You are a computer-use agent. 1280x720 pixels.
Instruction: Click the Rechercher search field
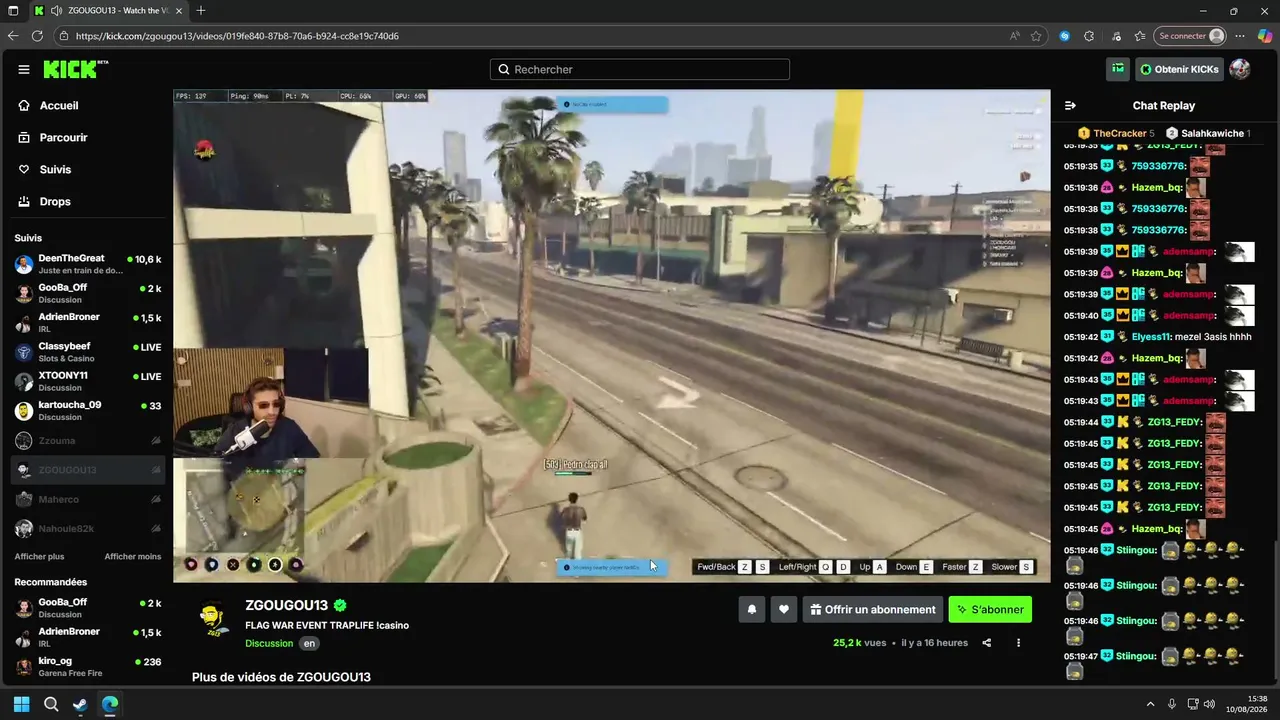click(x=640, y=69)
